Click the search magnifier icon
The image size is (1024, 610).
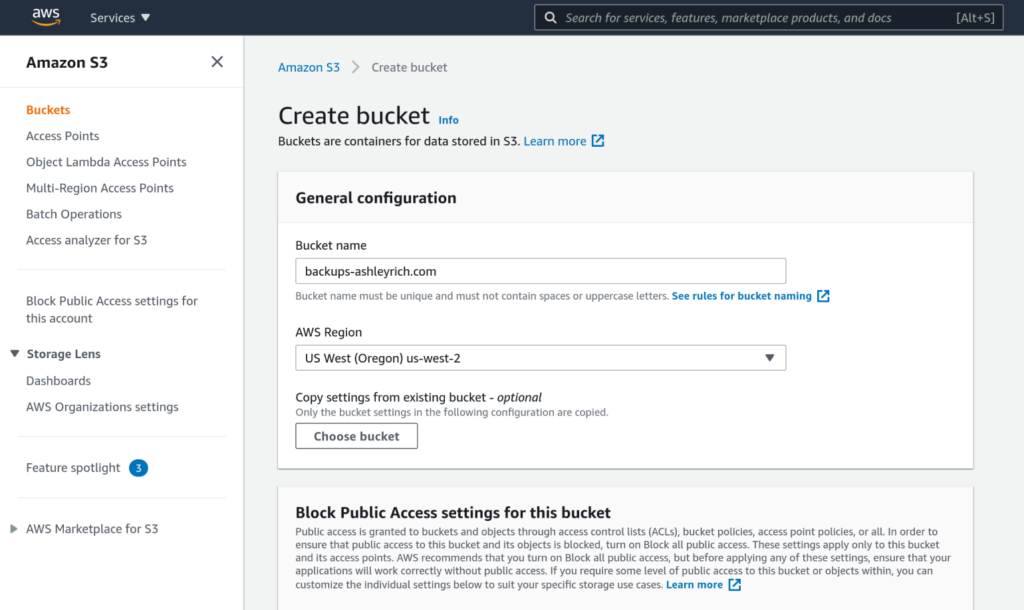pyautogui.click(x=550, y=17)
